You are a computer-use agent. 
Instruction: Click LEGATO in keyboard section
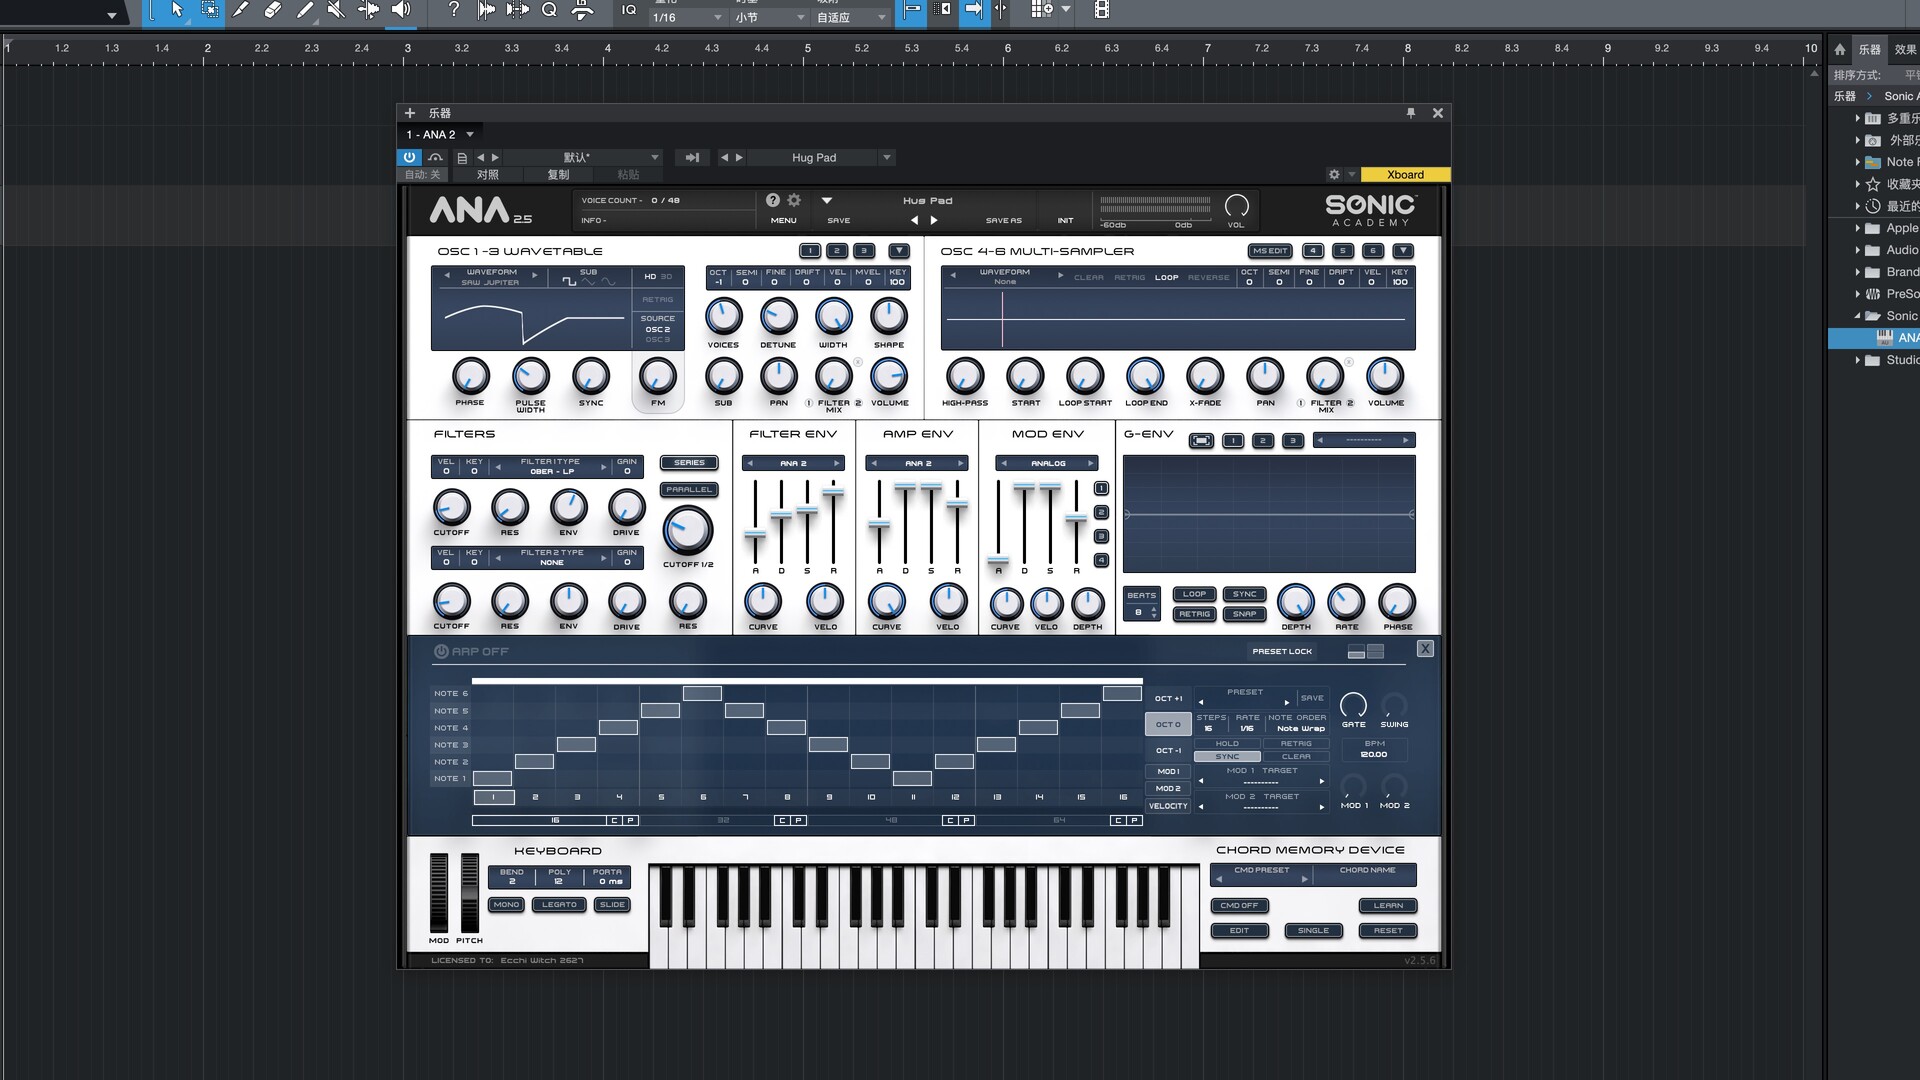pyautogui.click(x=560, y=905)
